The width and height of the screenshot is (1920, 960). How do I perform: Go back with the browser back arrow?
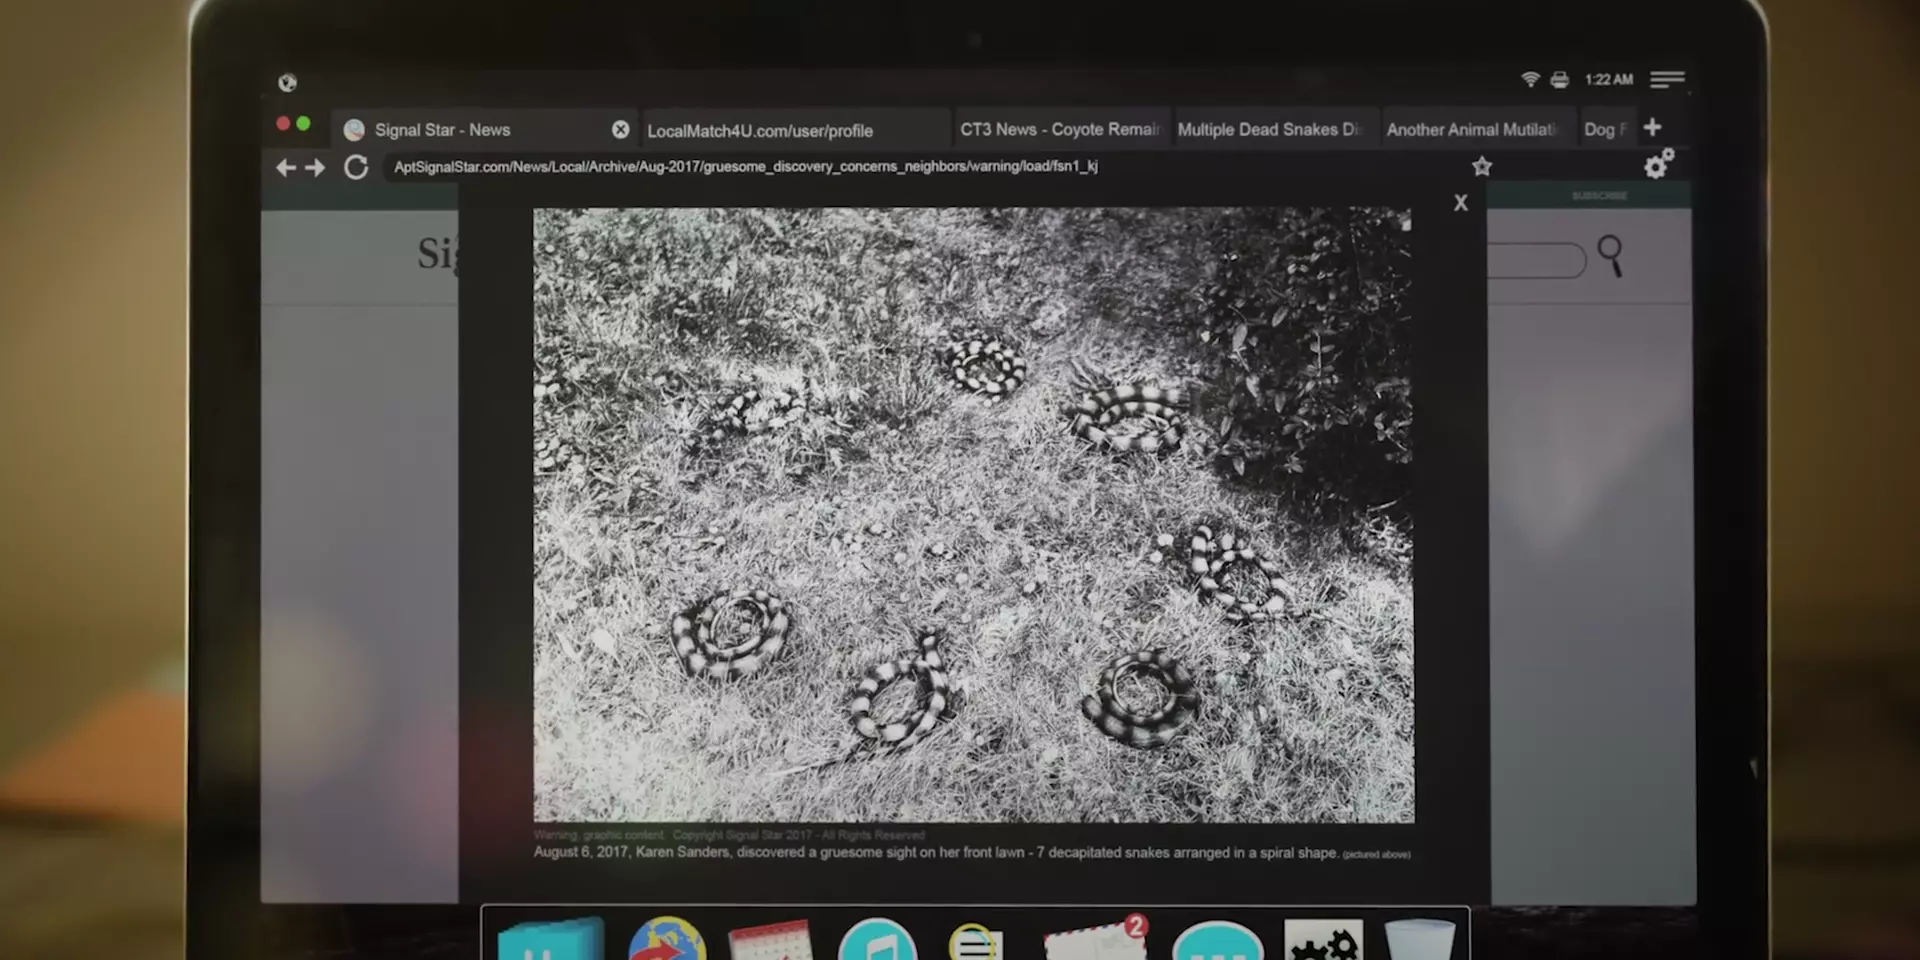point(285,167)
